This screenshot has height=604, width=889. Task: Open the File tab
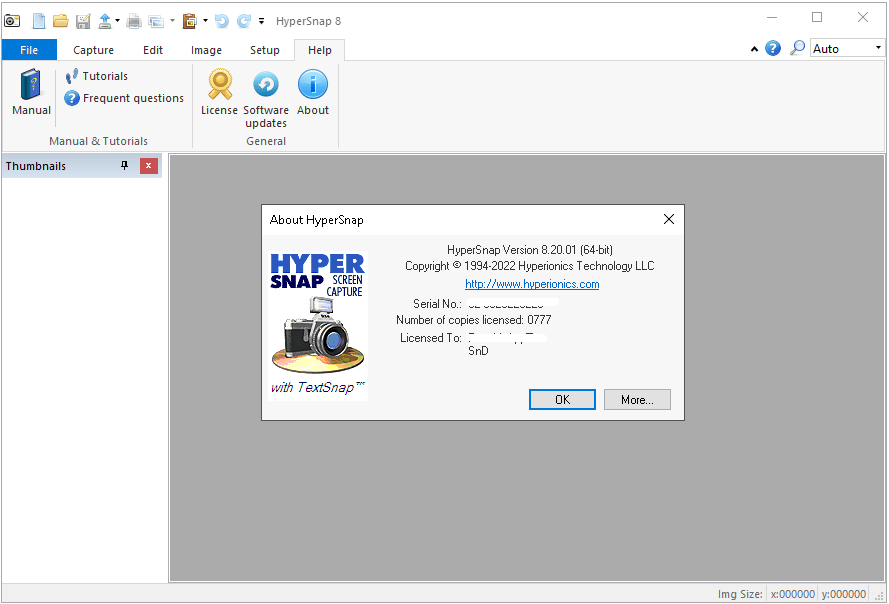click(29, 50)
